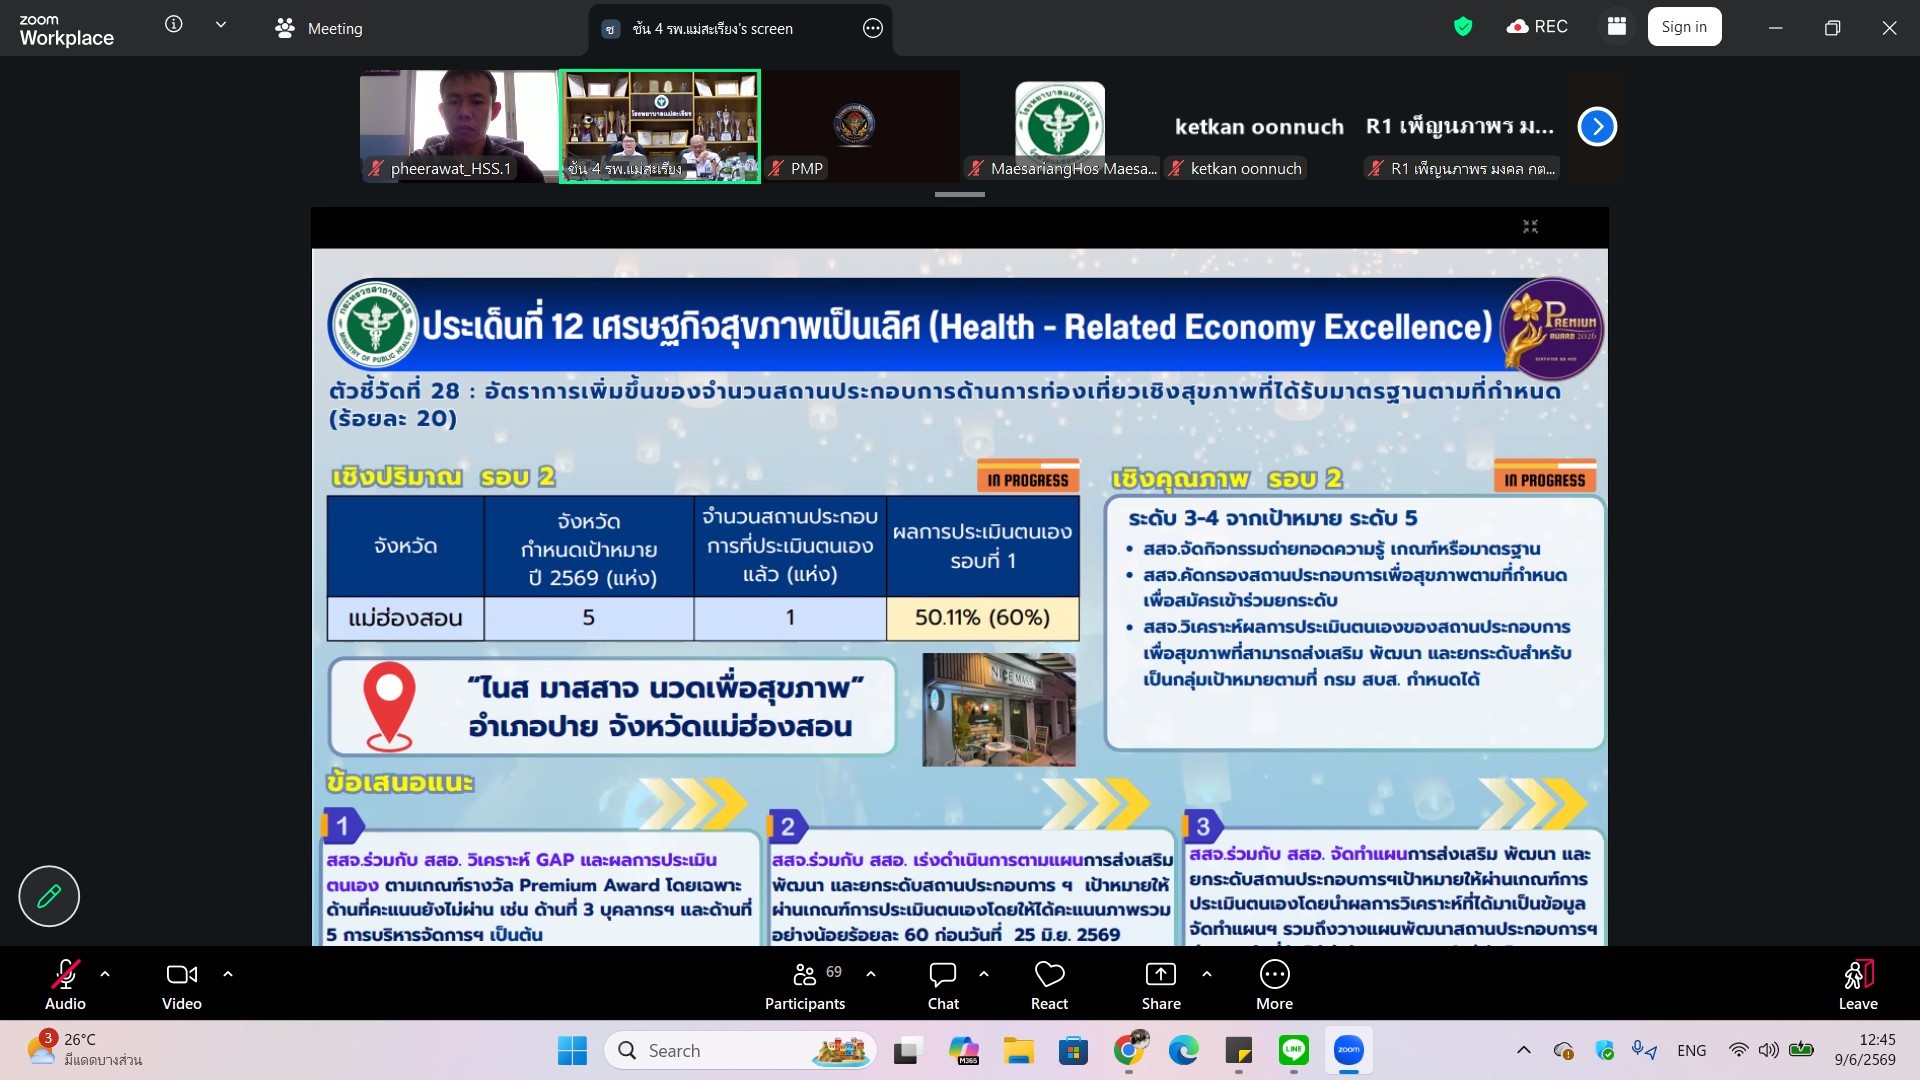This screenshot has height=1080, width=1920.
Task: Expand the dropdown chevron beside meeting info
Action: [221, 25]
